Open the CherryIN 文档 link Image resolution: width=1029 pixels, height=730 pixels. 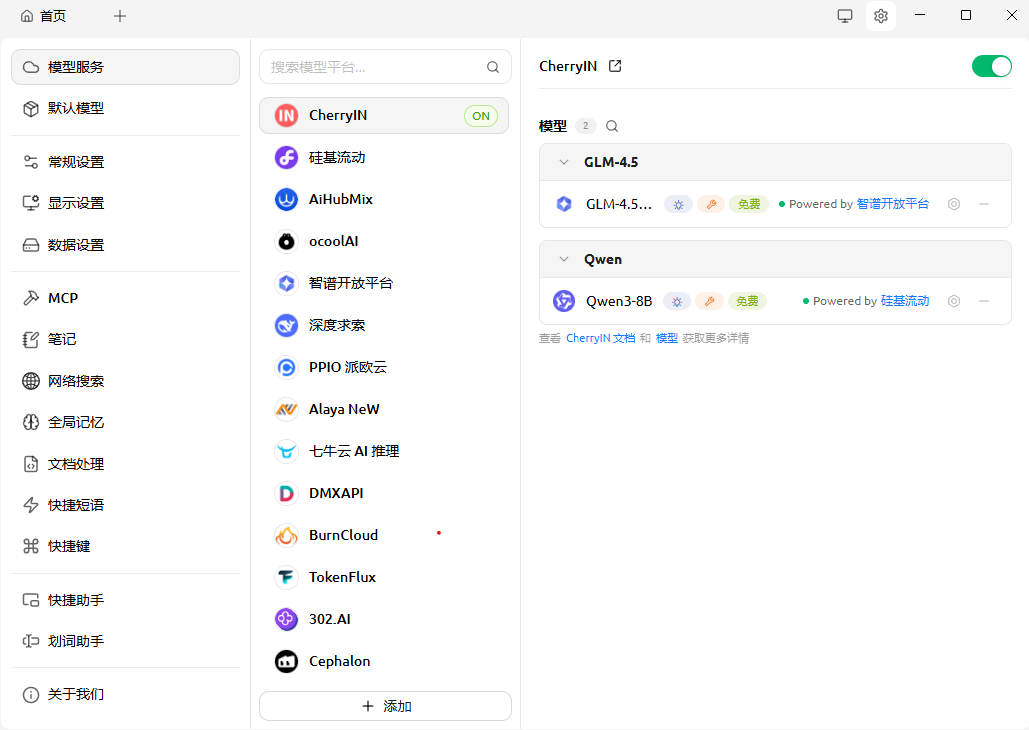click(600, 338)
